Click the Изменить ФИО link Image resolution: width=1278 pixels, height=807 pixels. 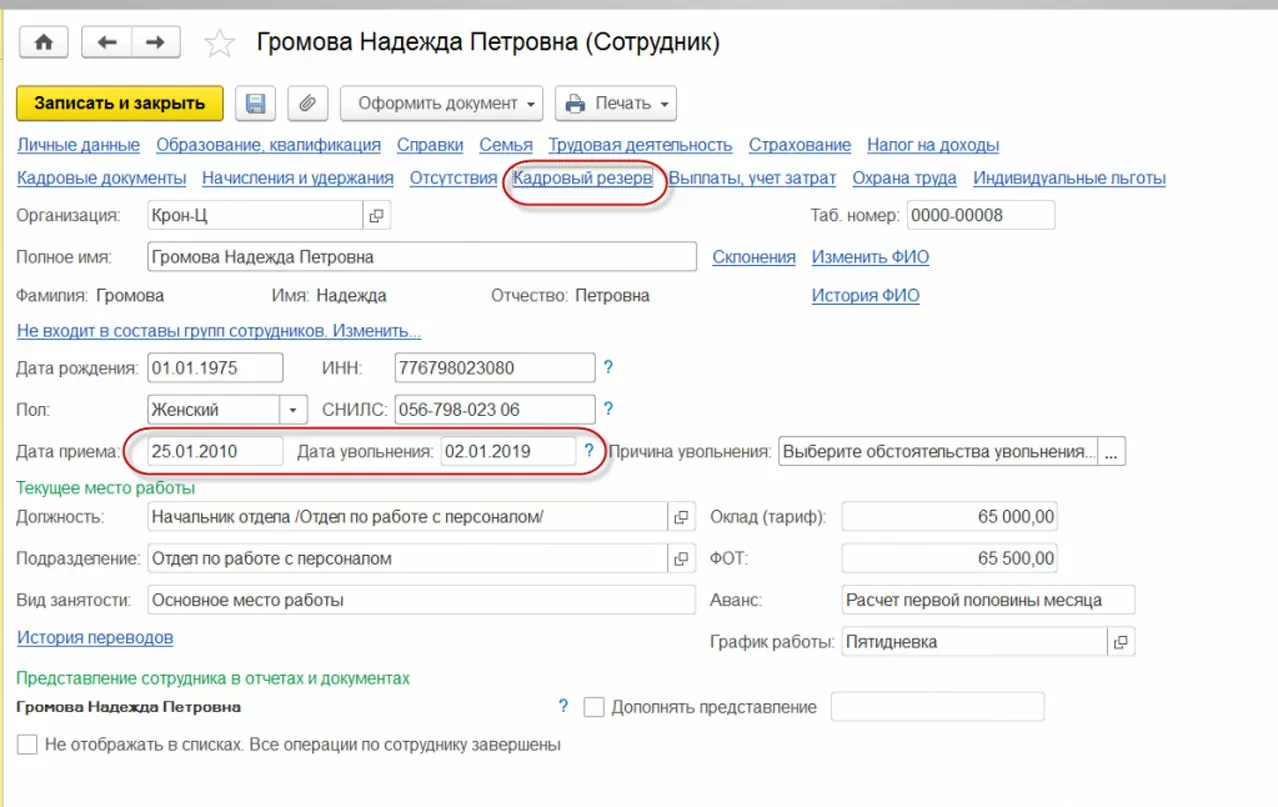870,257
